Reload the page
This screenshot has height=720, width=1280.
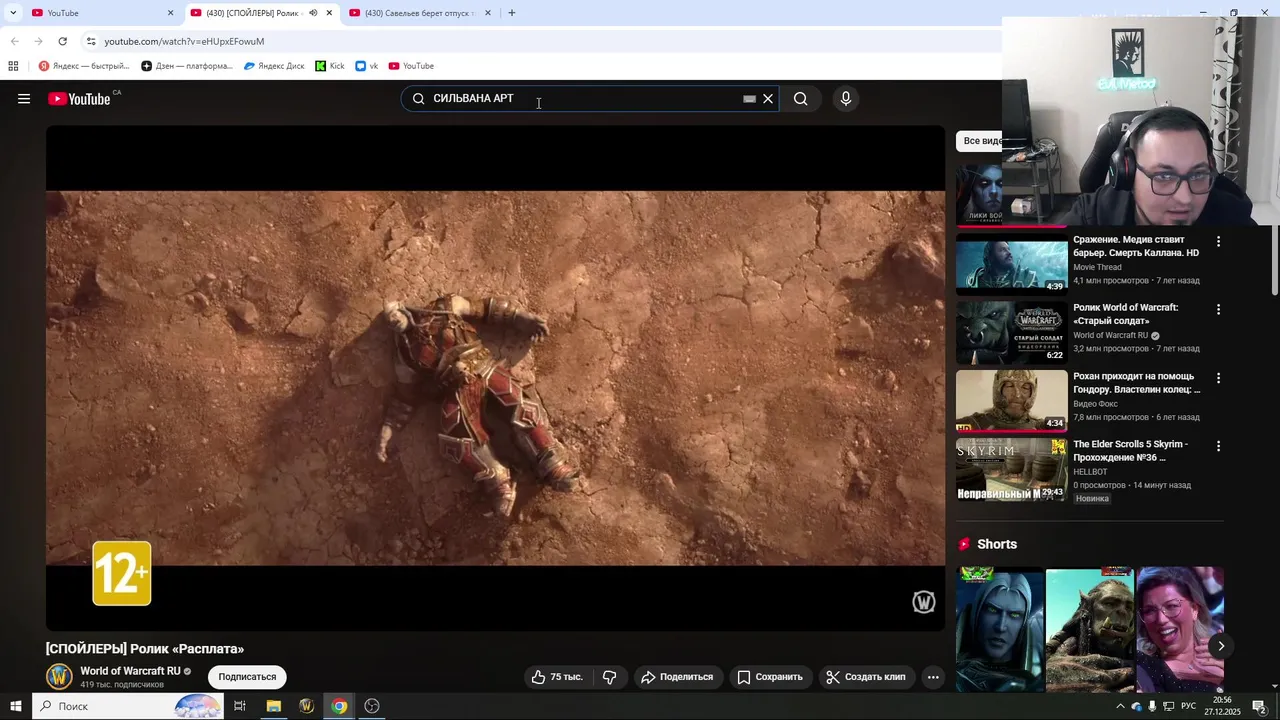pos(62,41)
